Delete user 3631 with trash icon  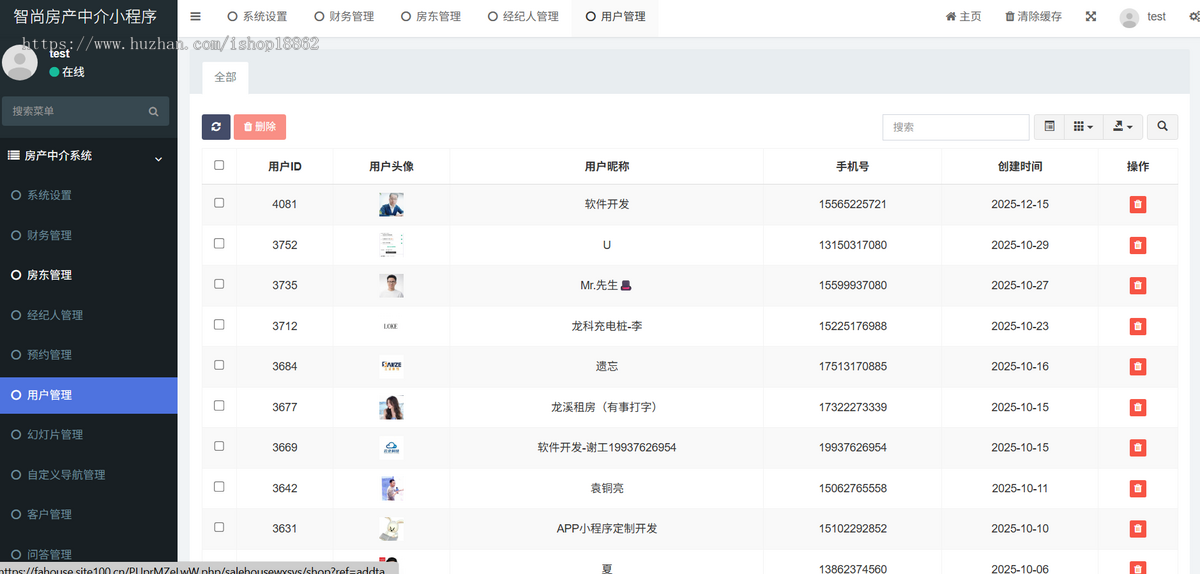pyautogui.click(x=1138, y=528)
